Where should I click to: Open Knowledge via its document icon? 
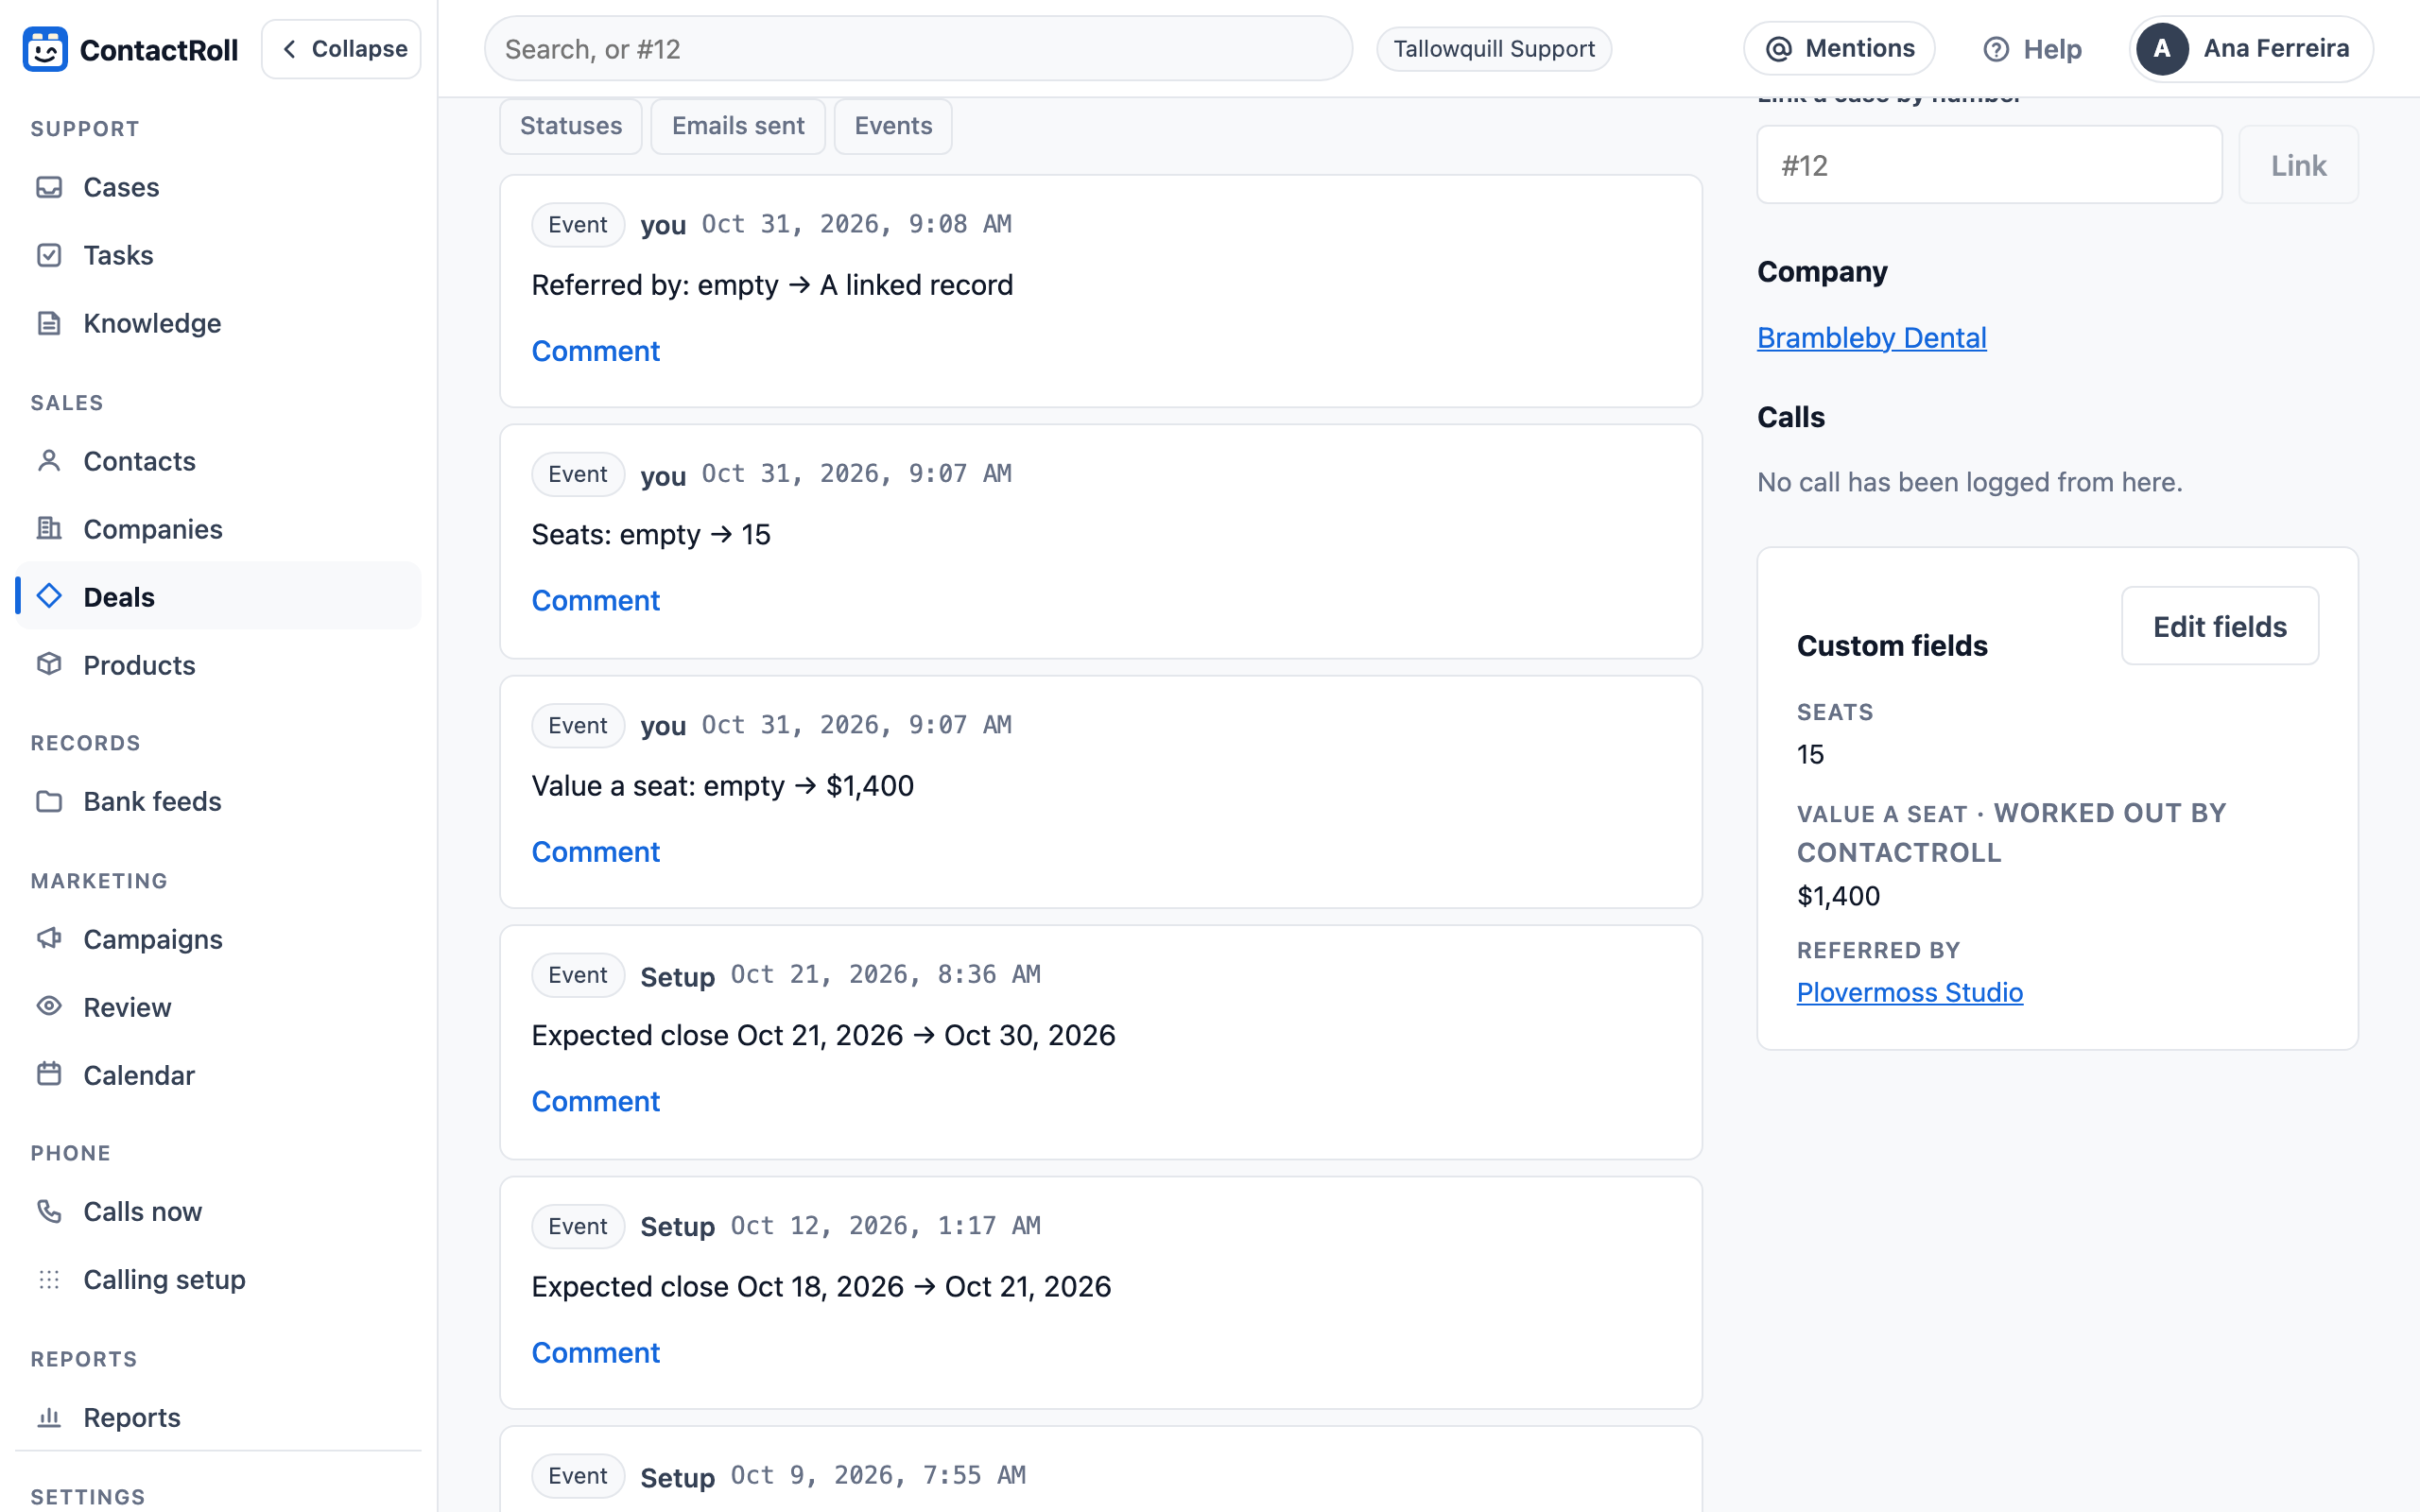pyautogui.click(x=49, y=323)
